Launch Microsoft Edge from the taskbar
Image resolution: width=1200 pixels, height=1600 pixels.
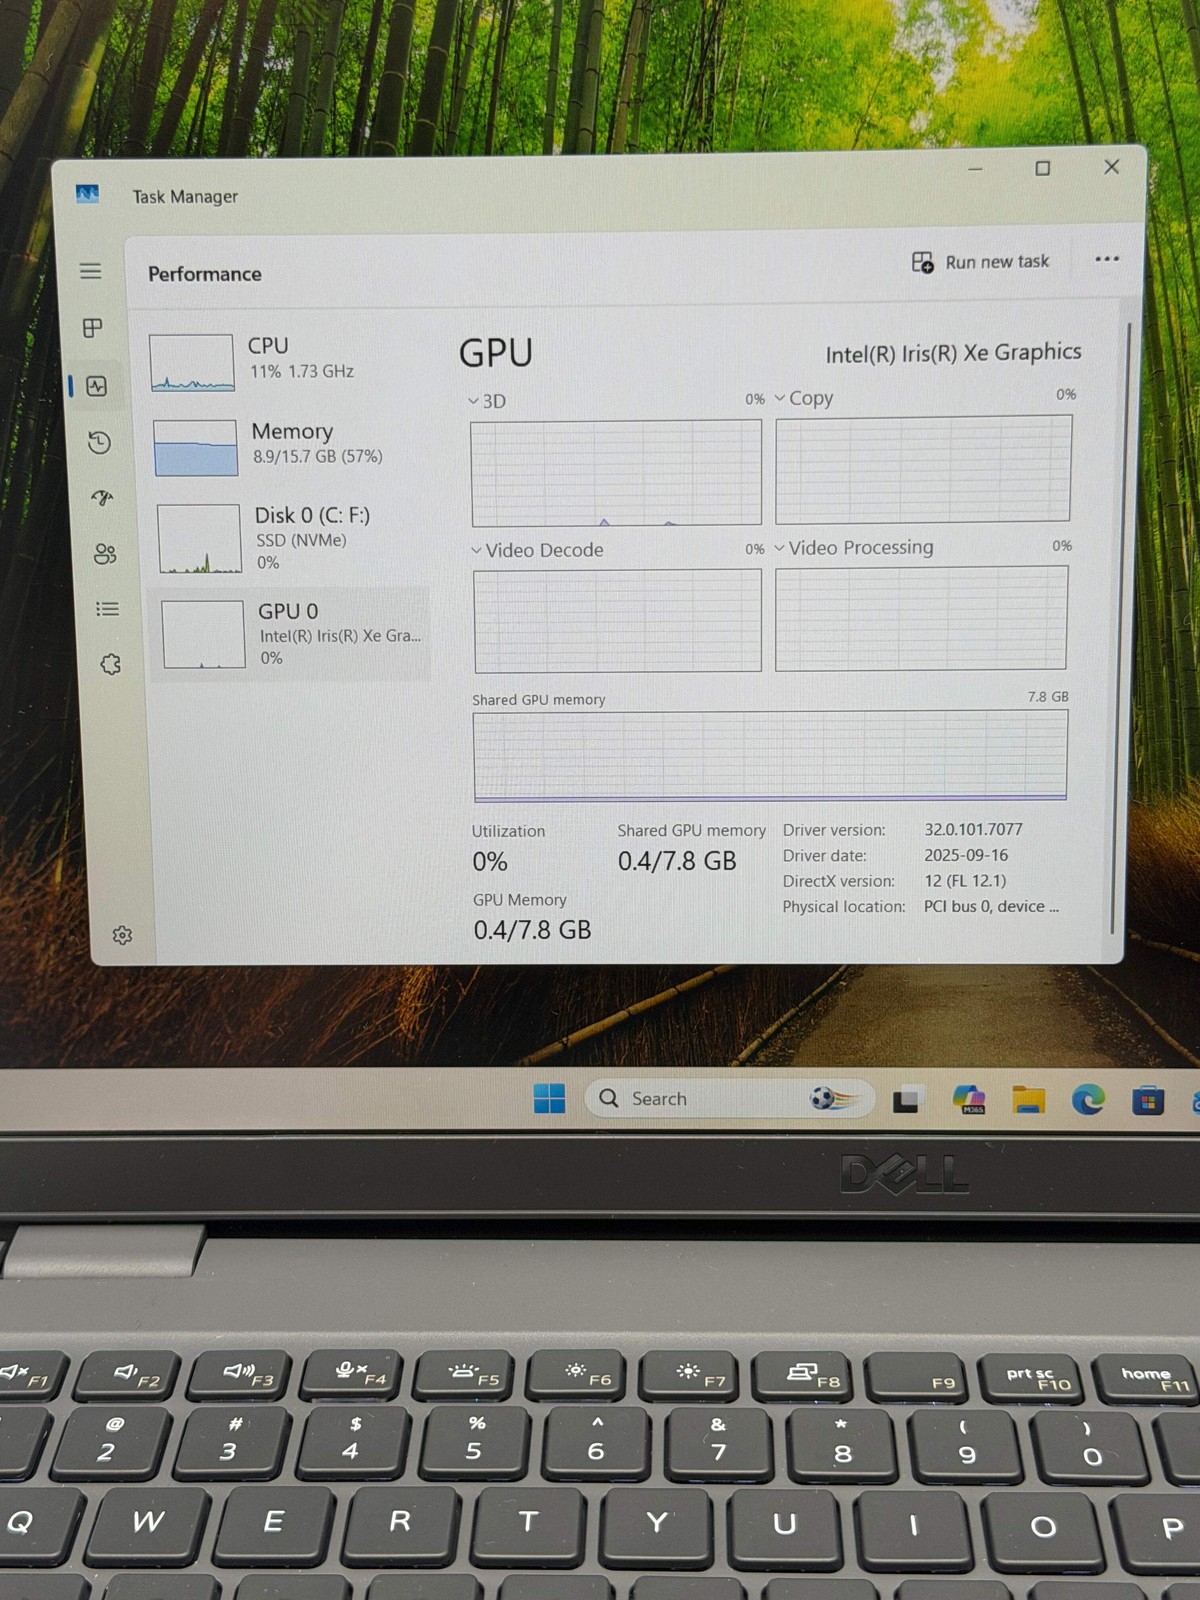[x=1088, y=1099]
